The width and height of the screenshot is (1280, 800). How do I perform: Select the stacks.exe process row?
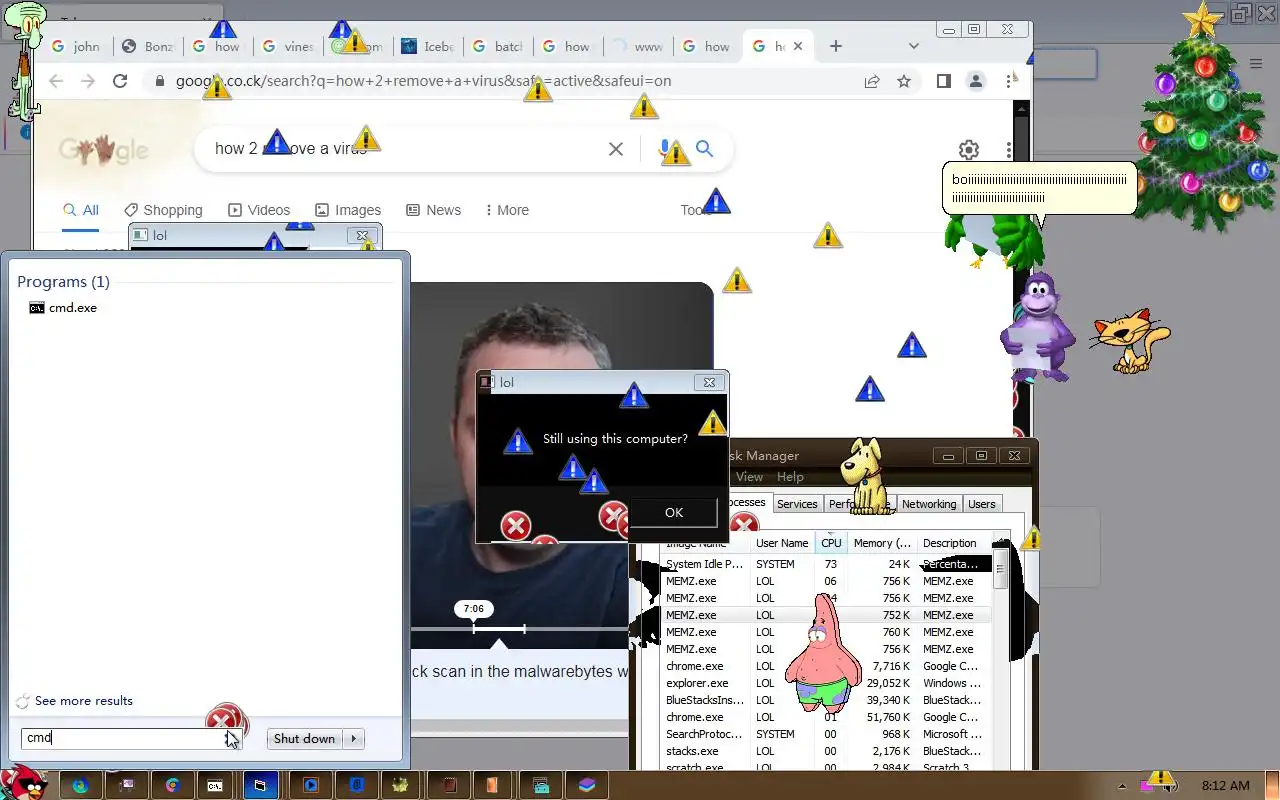coord(826,751)
